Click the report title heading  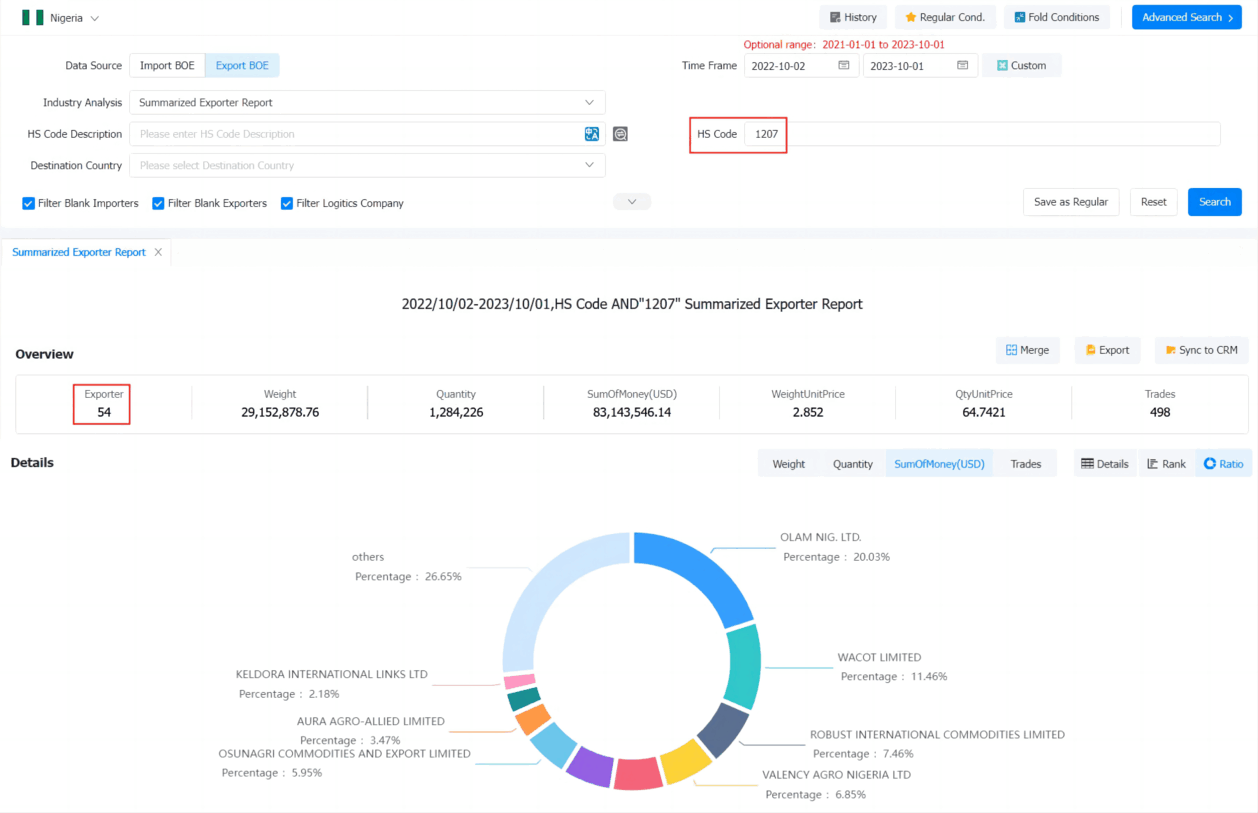pos(632,304)
